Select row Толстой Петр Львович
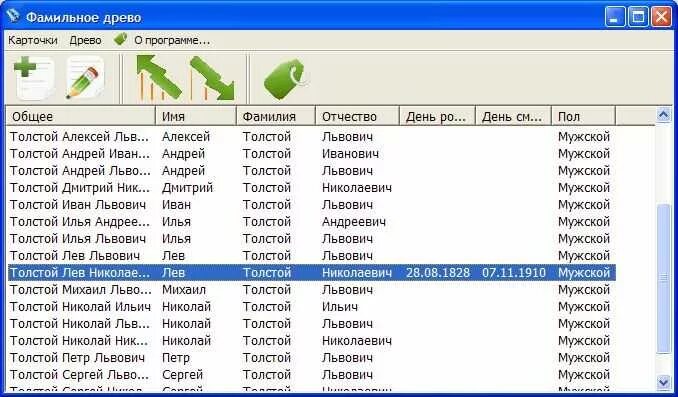This screenshot has height=397, width=678. [311, 358]
